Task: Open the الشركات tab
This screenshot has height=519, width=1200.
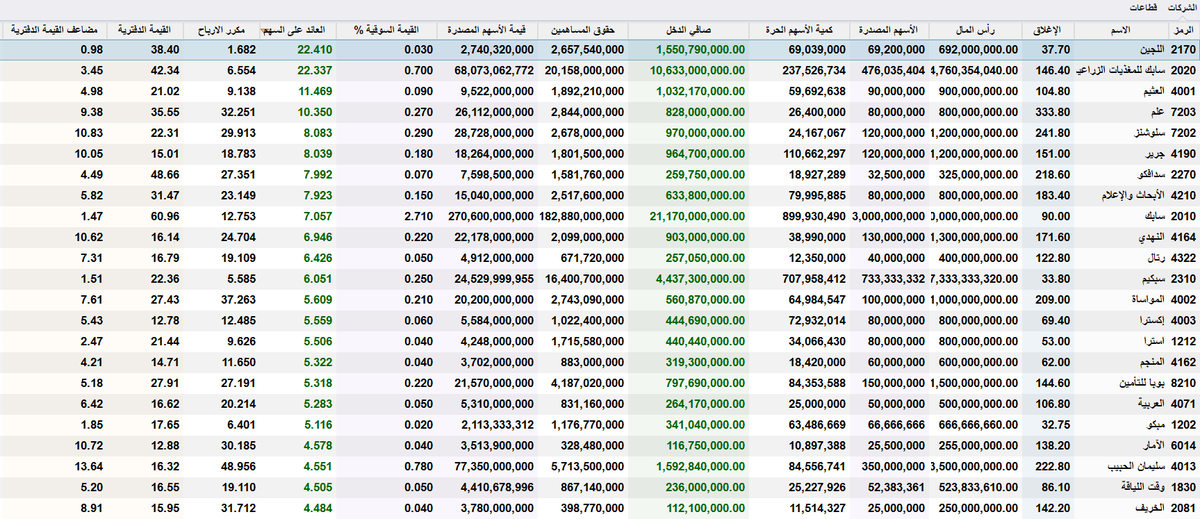Action: pyautogui.click(x=1182, y=7)
